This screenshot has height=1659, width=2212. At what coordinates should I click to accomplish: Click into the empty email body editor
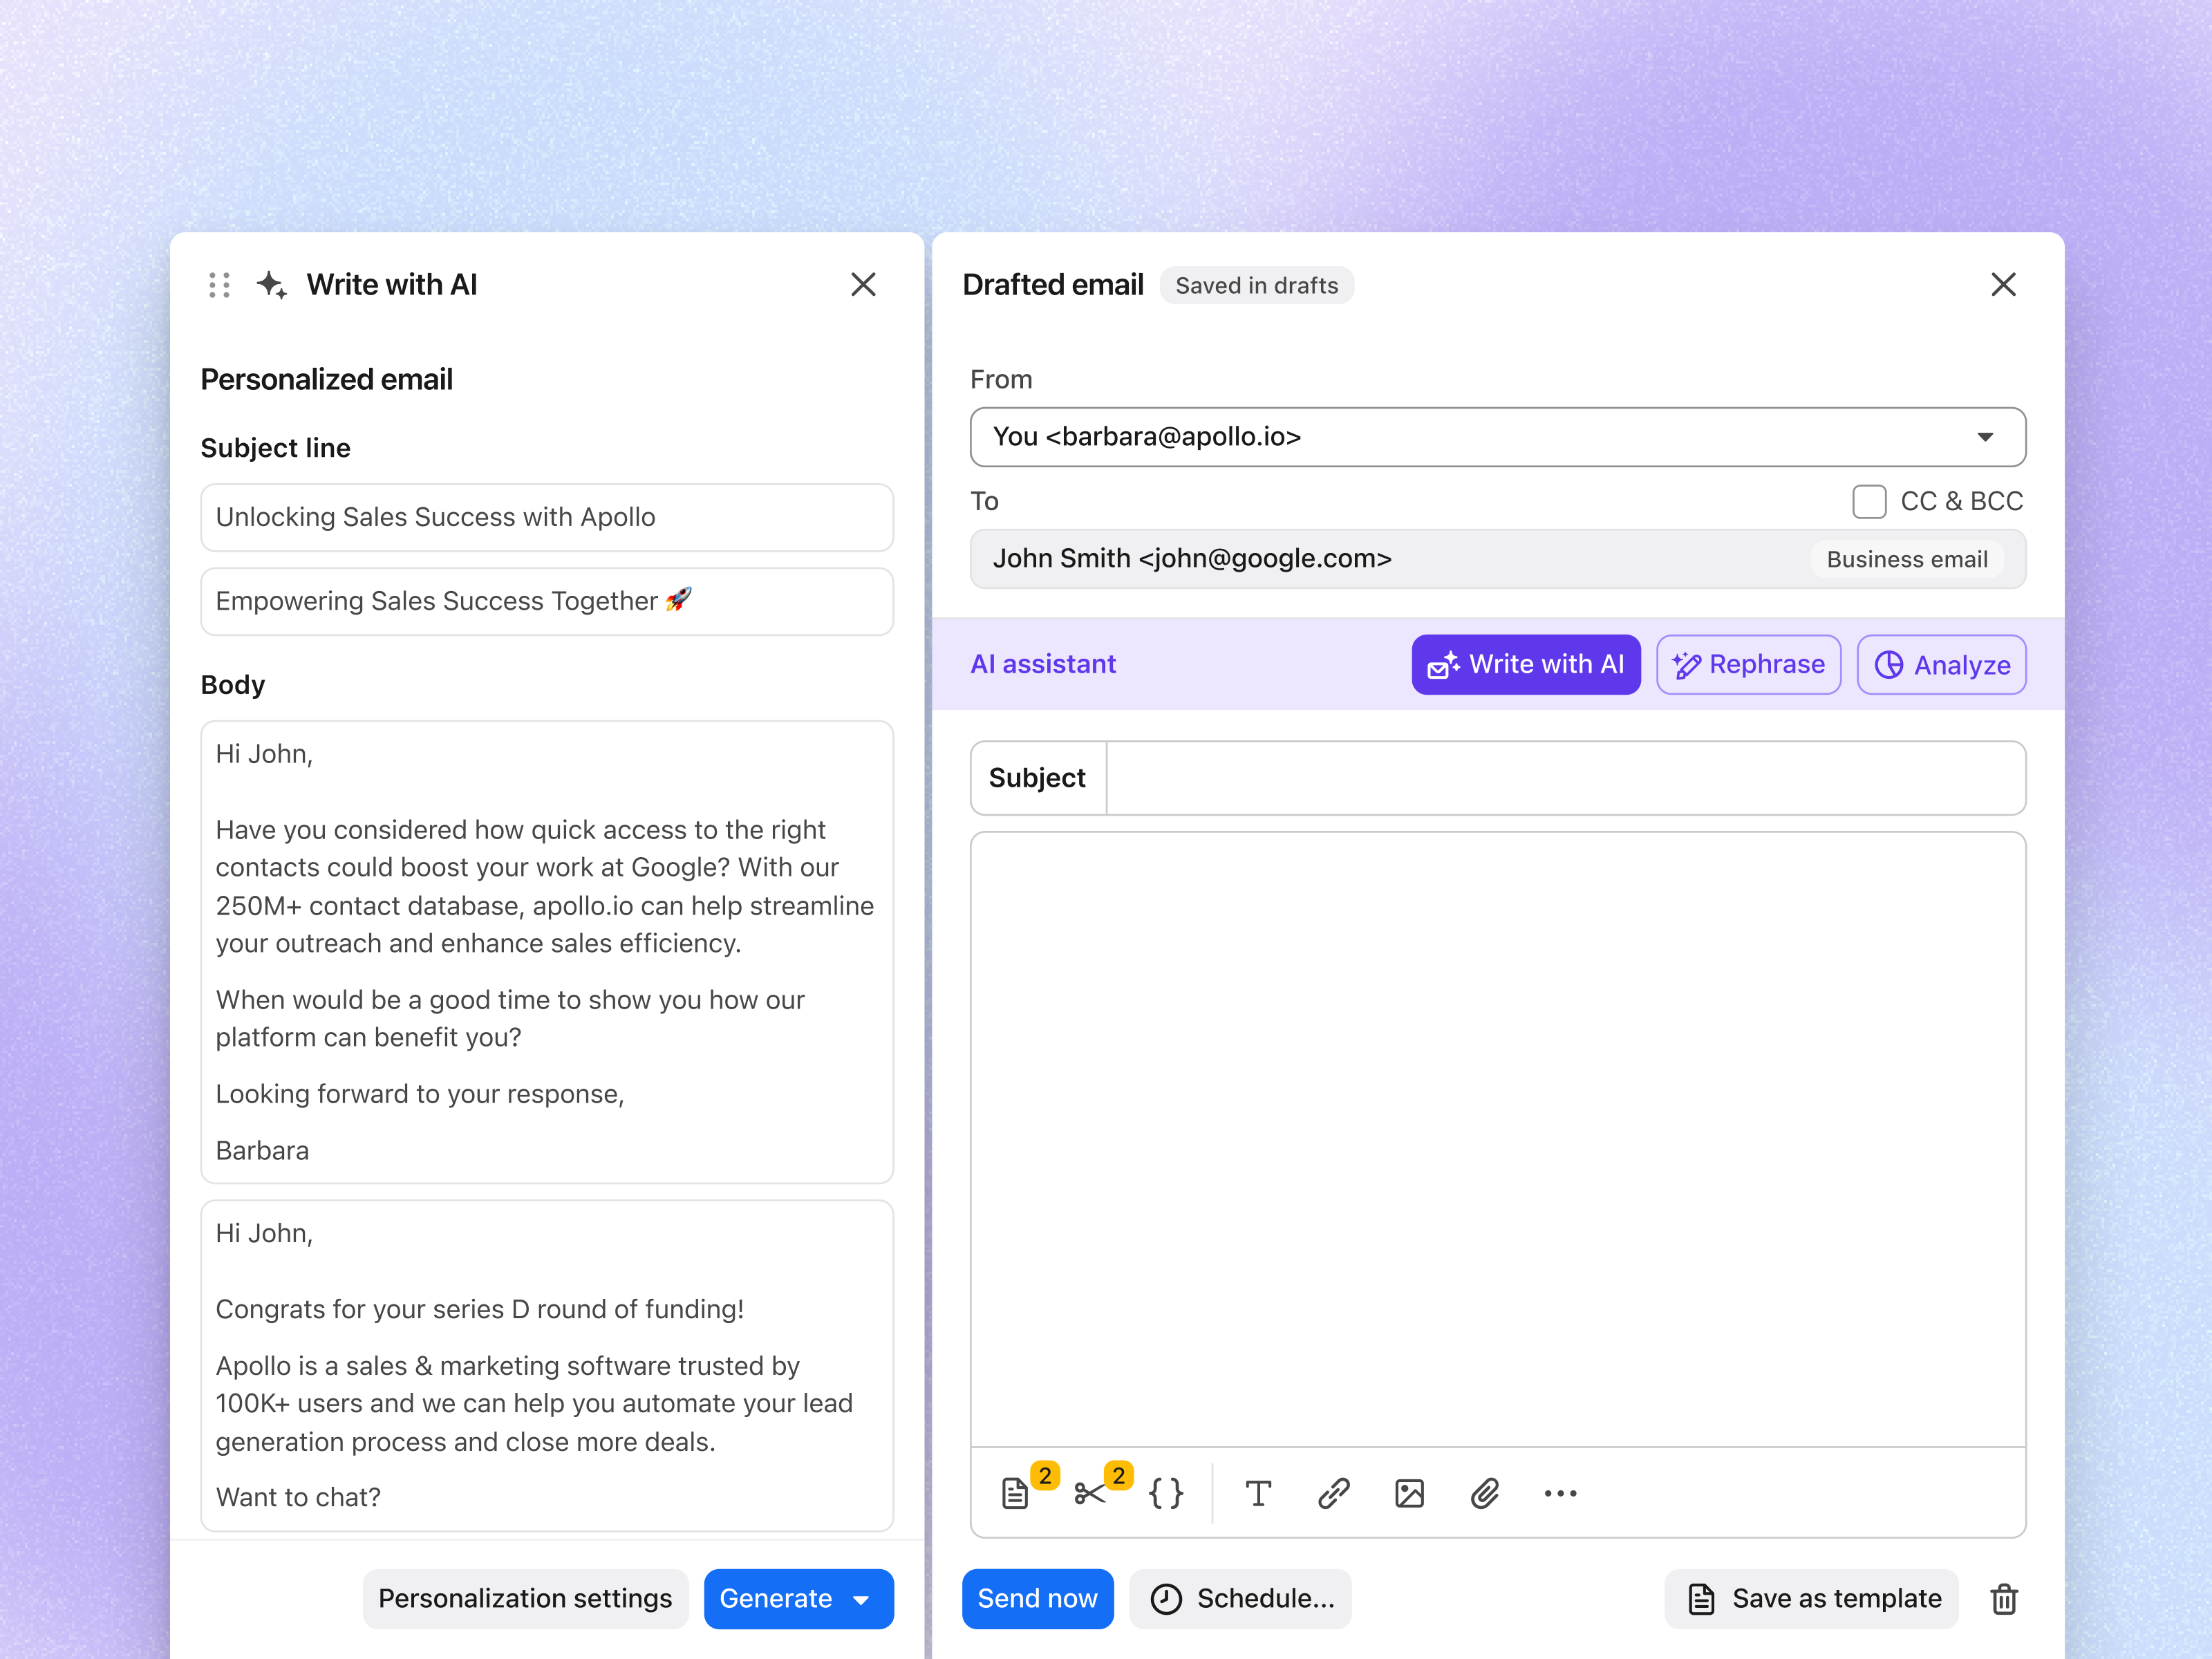(x=1498, y=1140)
